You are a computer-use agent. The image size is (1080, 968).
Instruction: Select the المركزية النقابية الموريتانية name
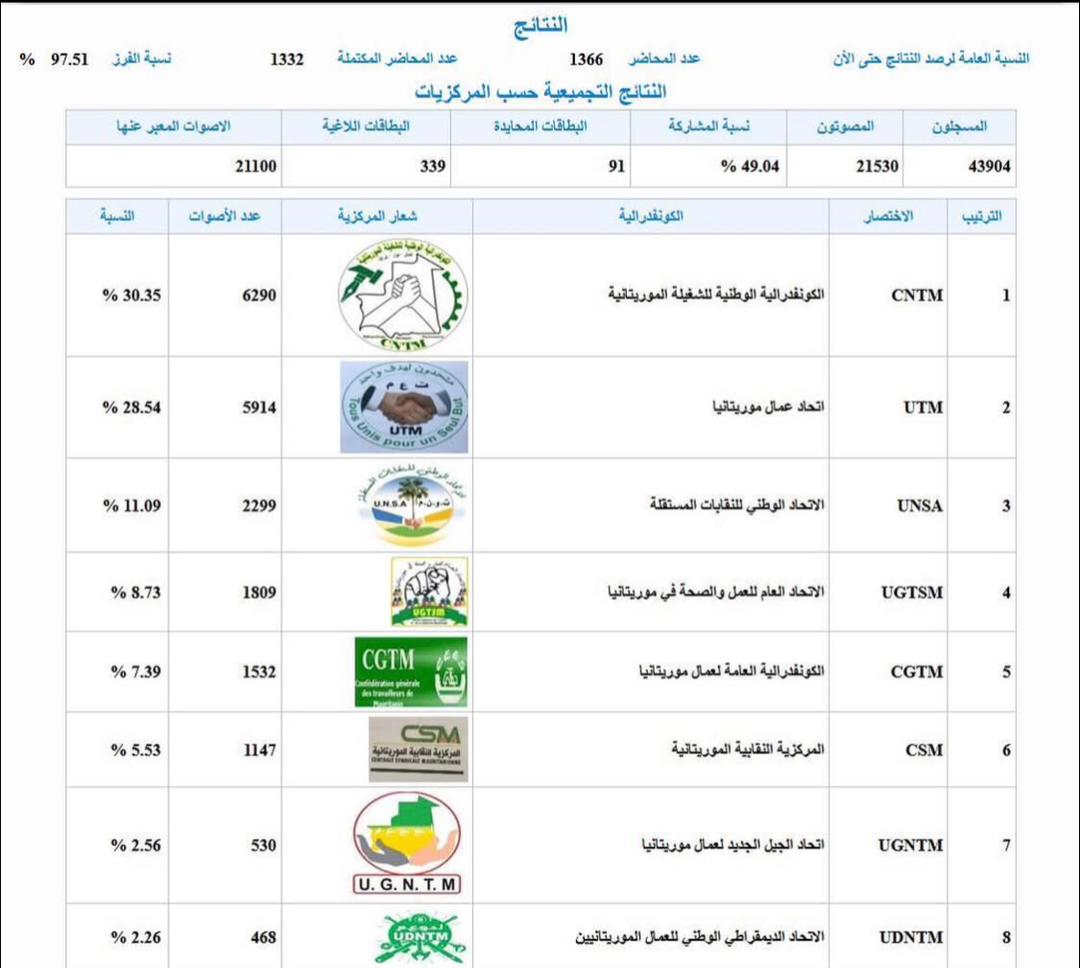[x=747, y=750]
